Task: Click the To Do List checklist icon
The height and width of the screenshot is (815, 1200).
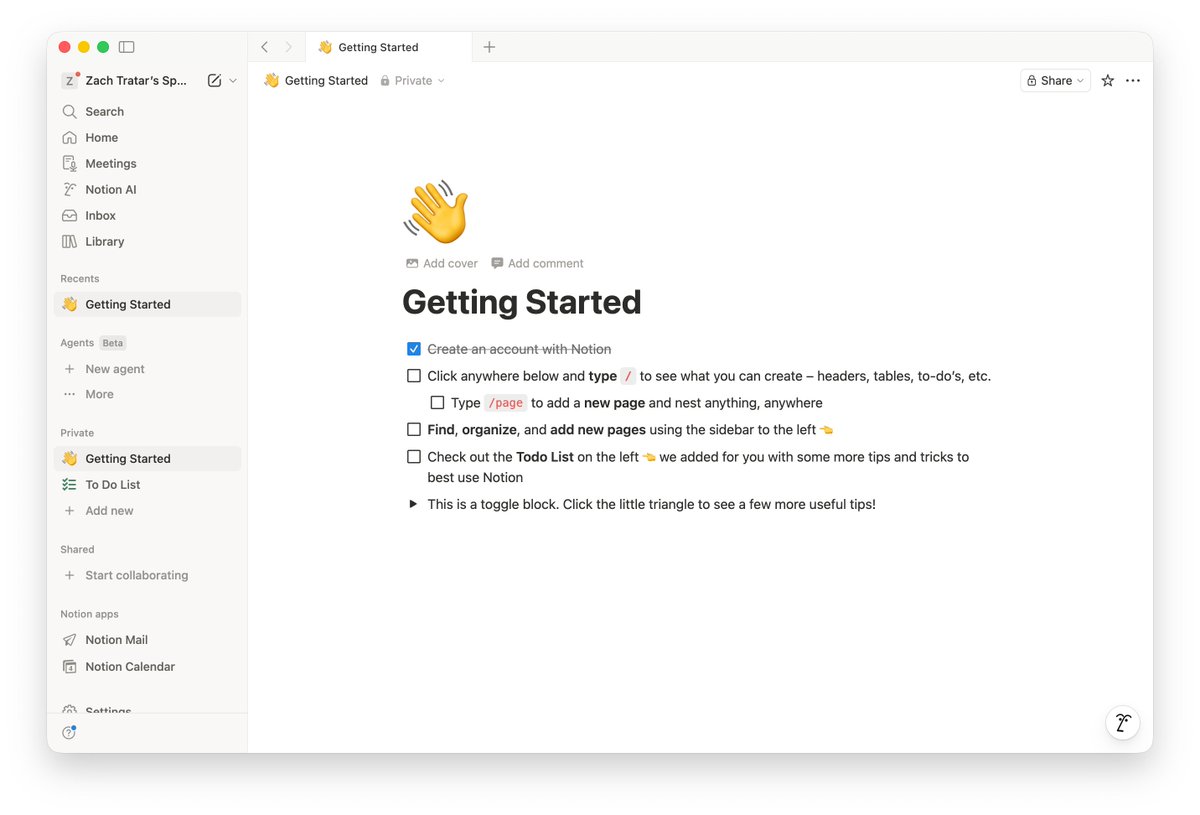Action: click(x=69, y=485)
